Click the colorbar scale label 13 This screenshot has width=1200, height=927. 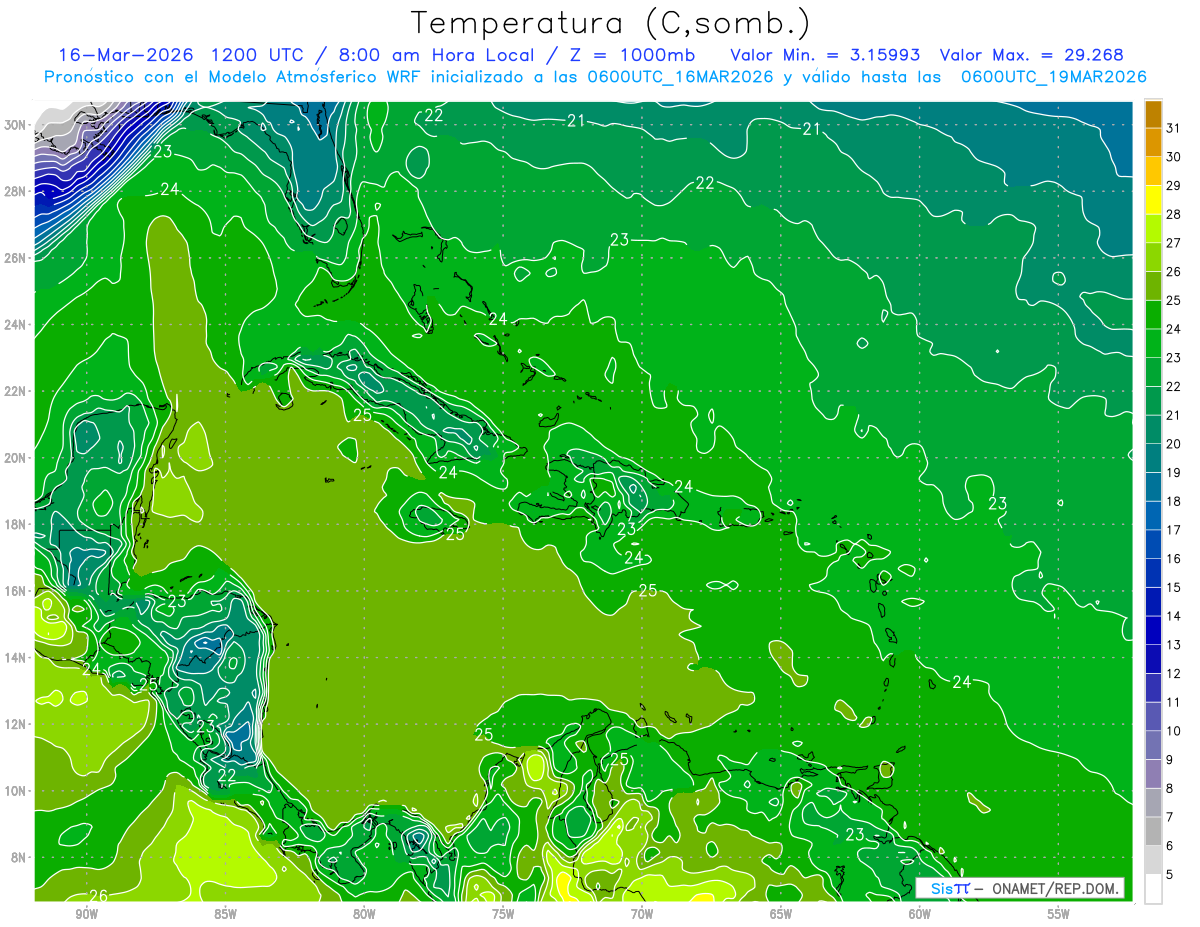pyautogui.click(x=1174, y=645)
